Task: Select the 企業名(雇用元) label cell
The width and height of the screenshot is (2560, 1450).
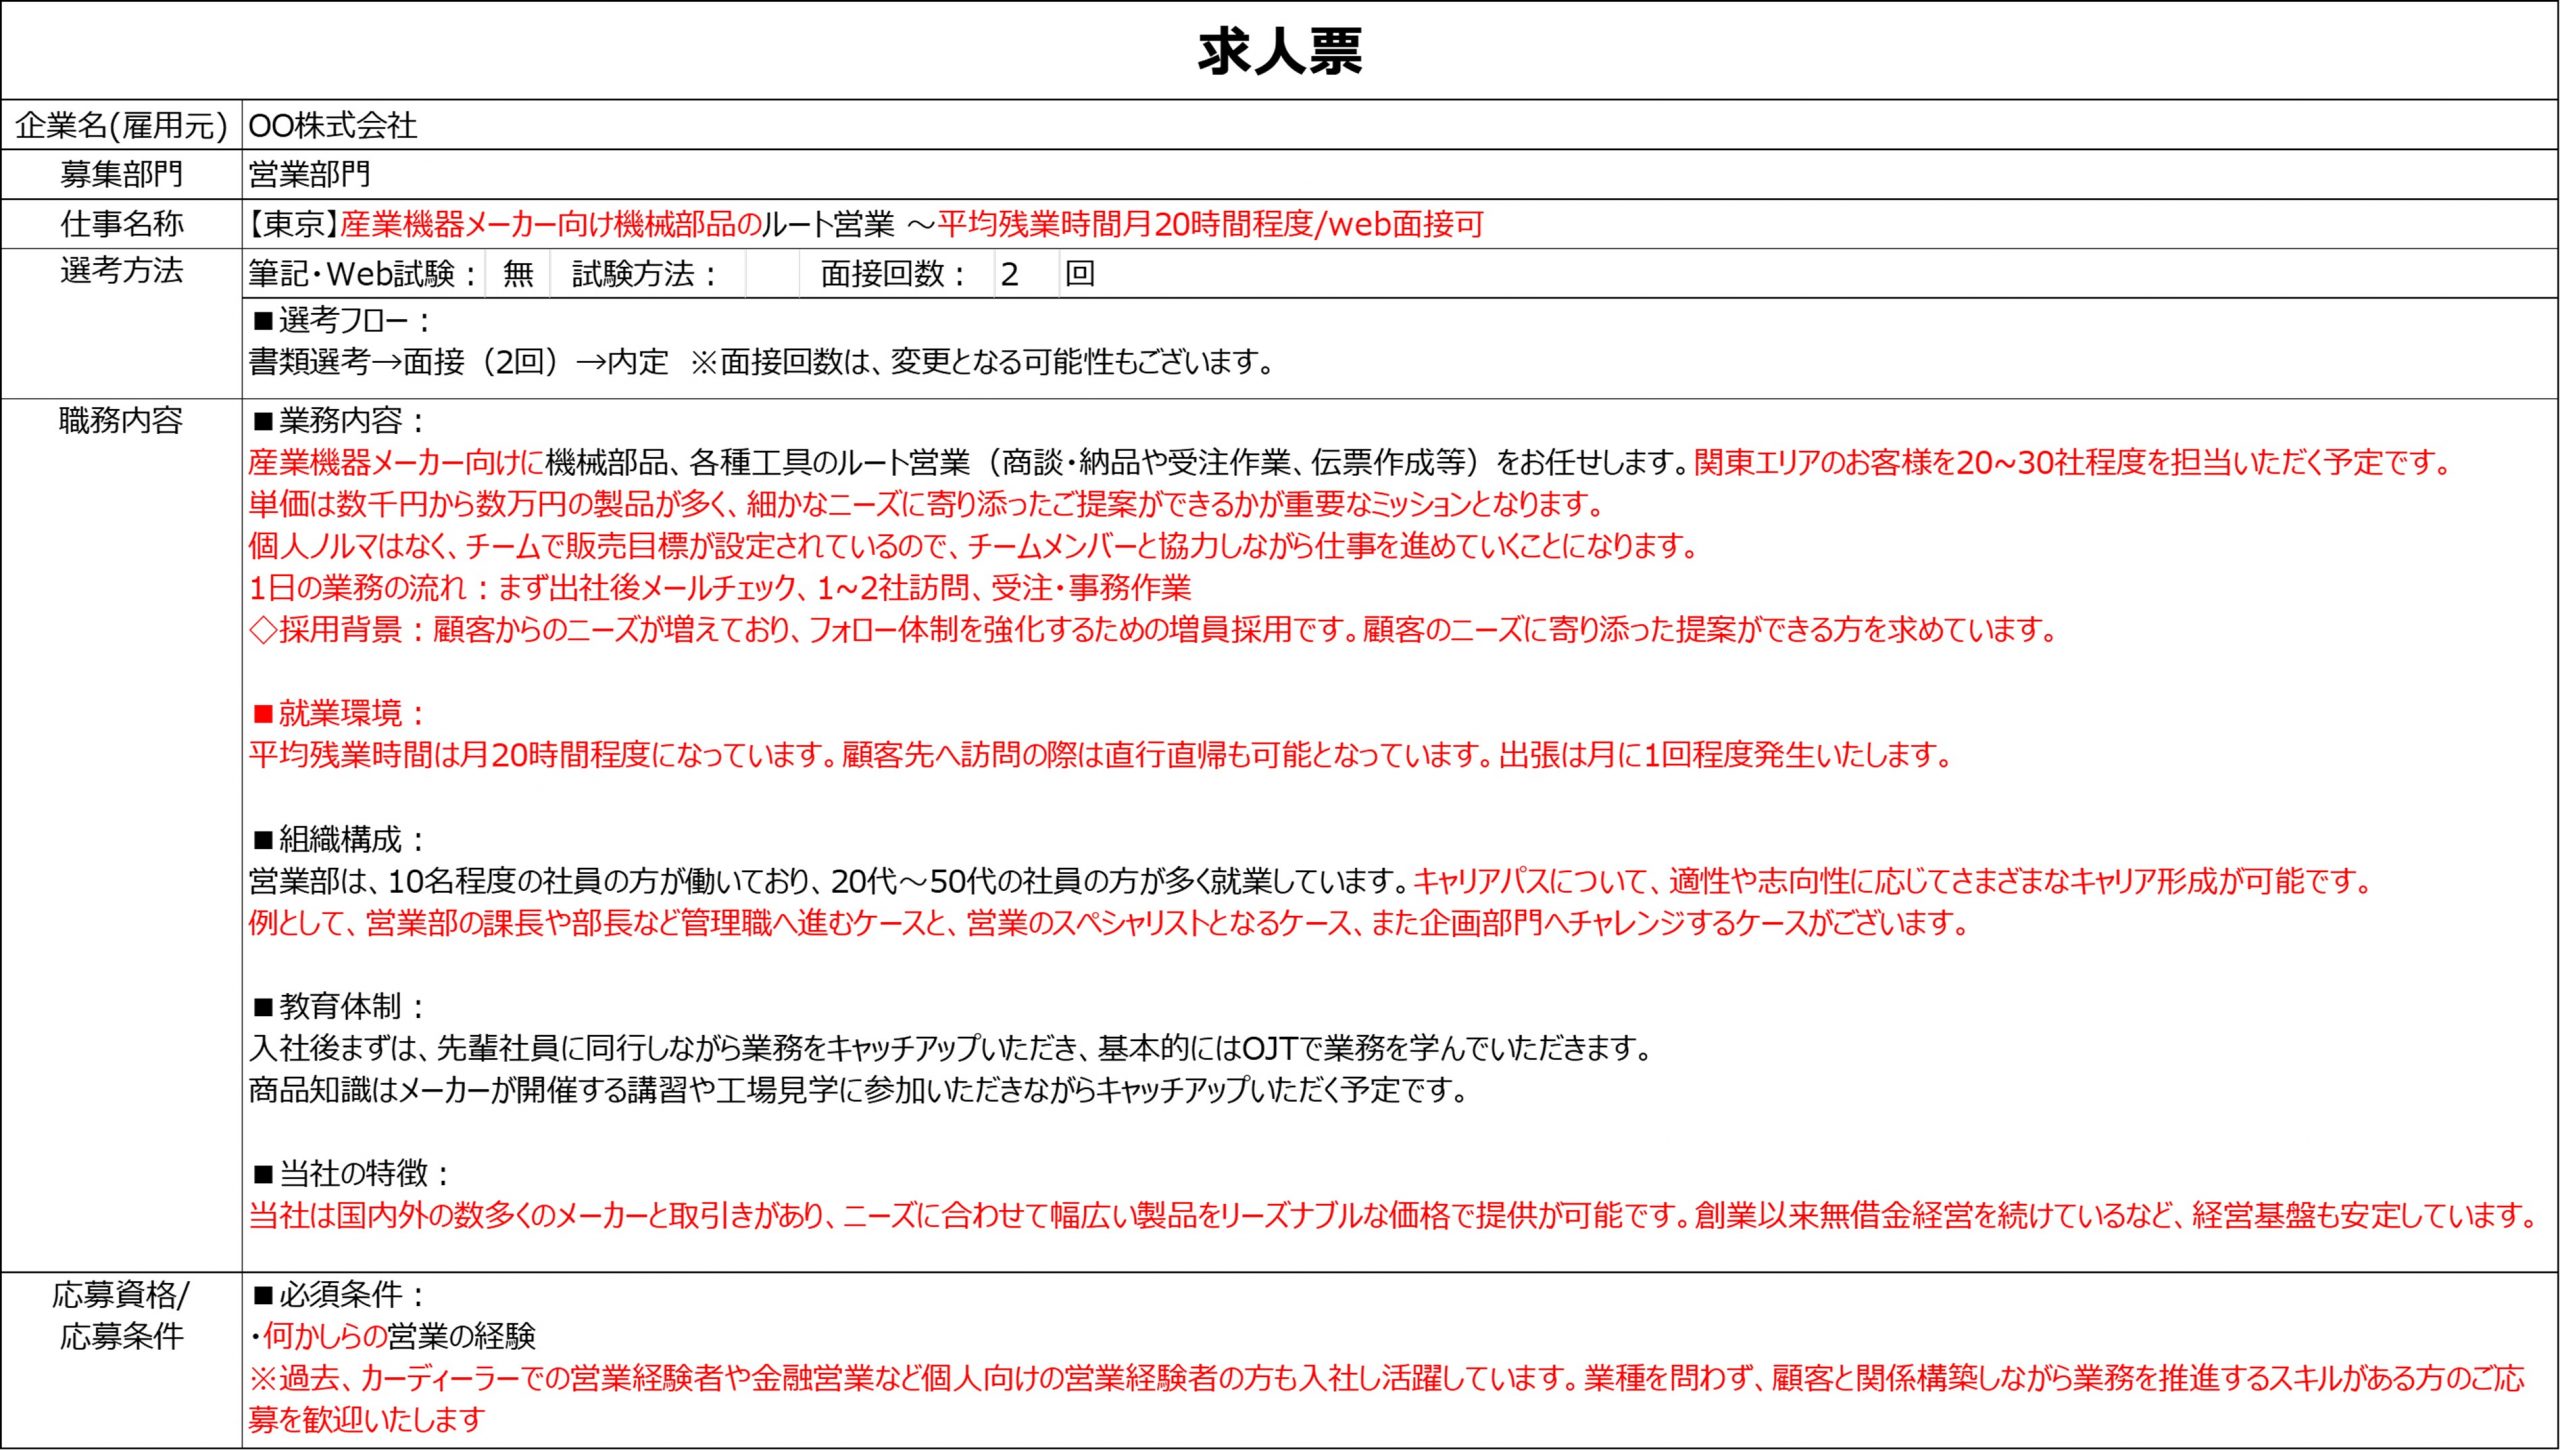Action: (x=121, y=125)
